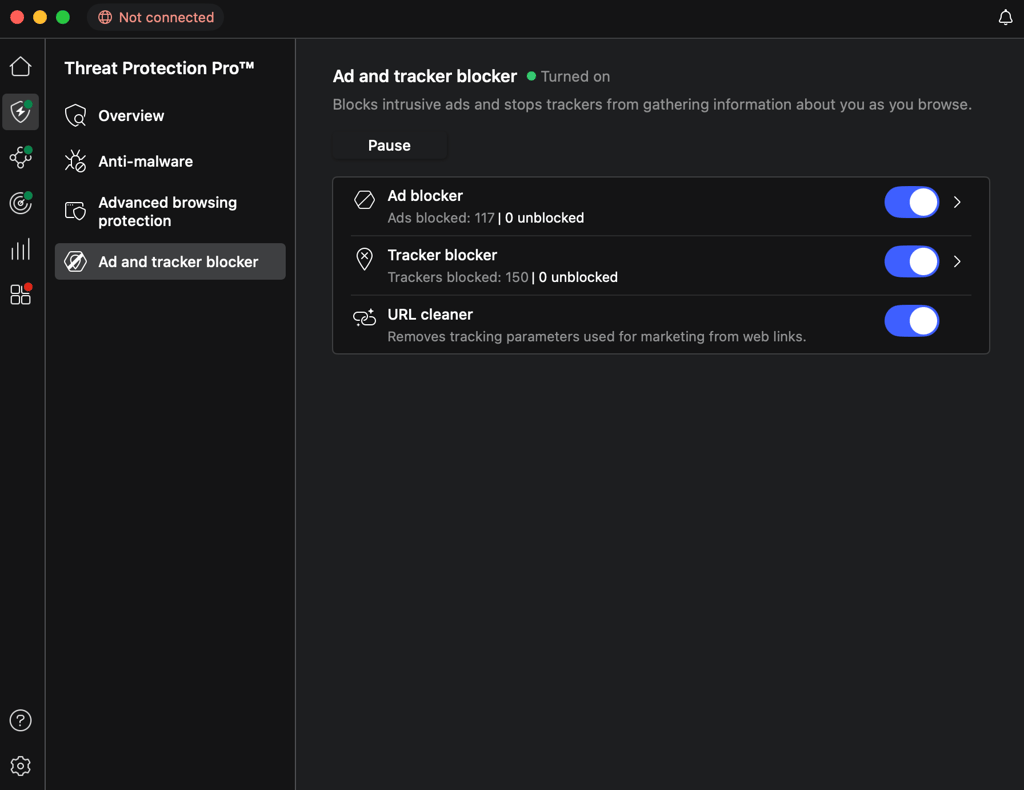
Task: Open the statistics bars icon
Action: (x=20, y=249)
